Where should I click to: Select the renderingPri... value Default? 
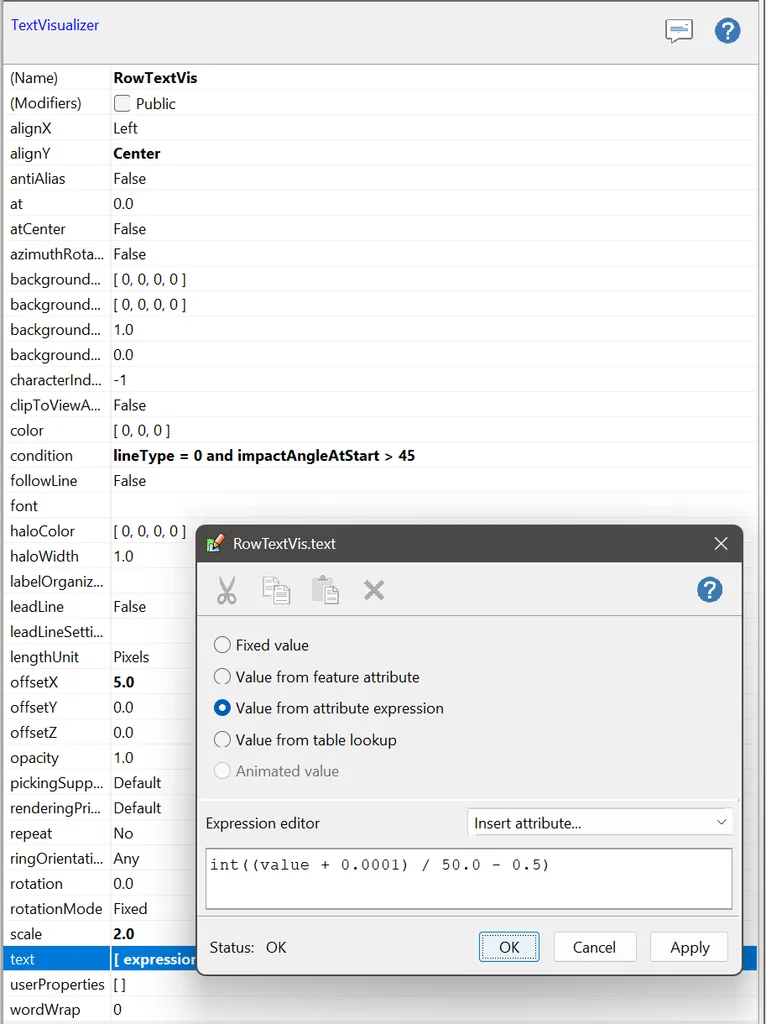(137, 808)
